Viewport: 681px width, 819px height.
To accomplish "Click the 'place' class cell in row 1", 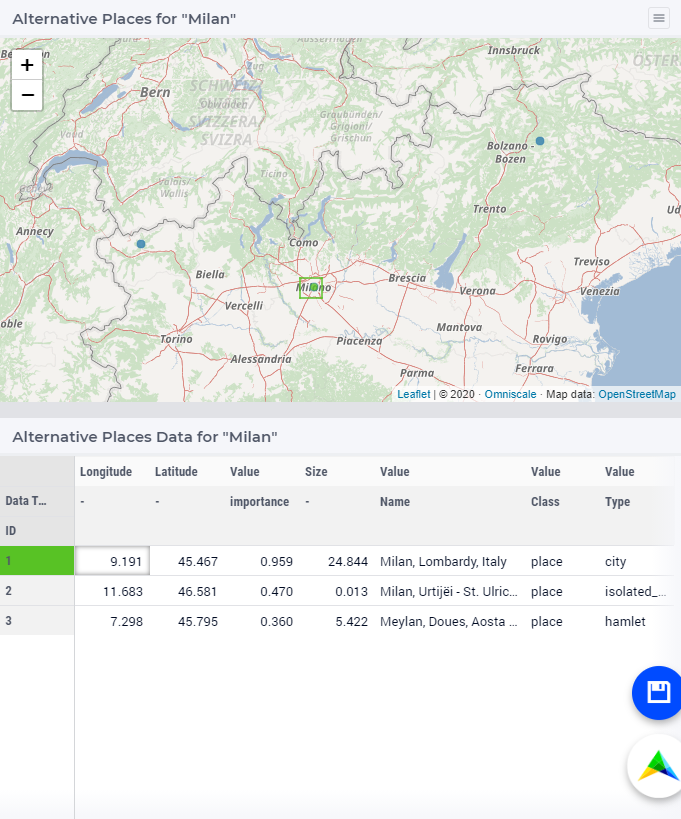I will (563, 561).
